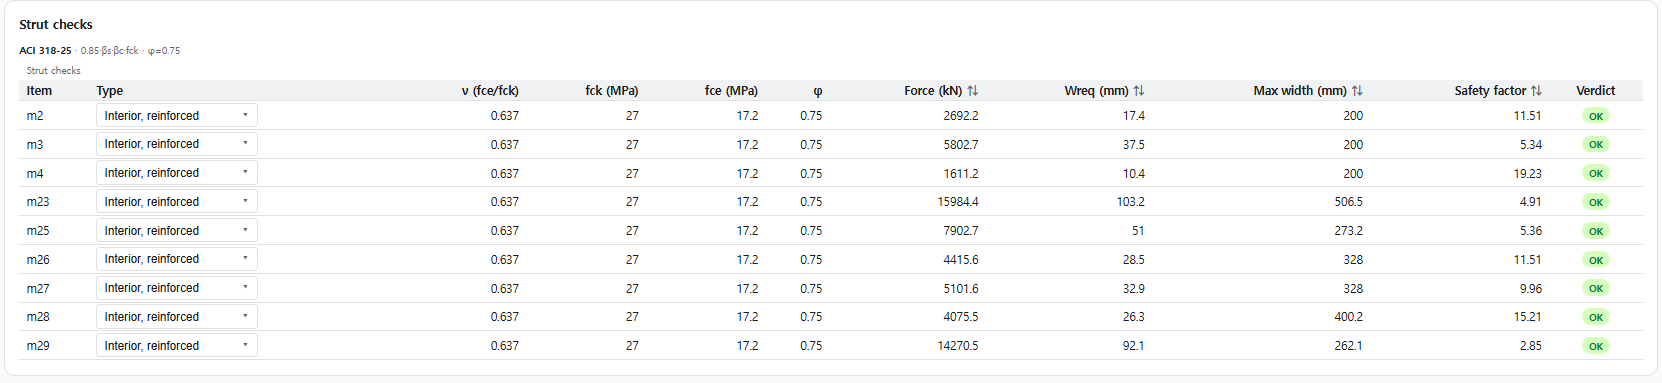The image size is (1662, 383).
Task: Open the Type dropdown for row m26
Action: tap(177, 259)
